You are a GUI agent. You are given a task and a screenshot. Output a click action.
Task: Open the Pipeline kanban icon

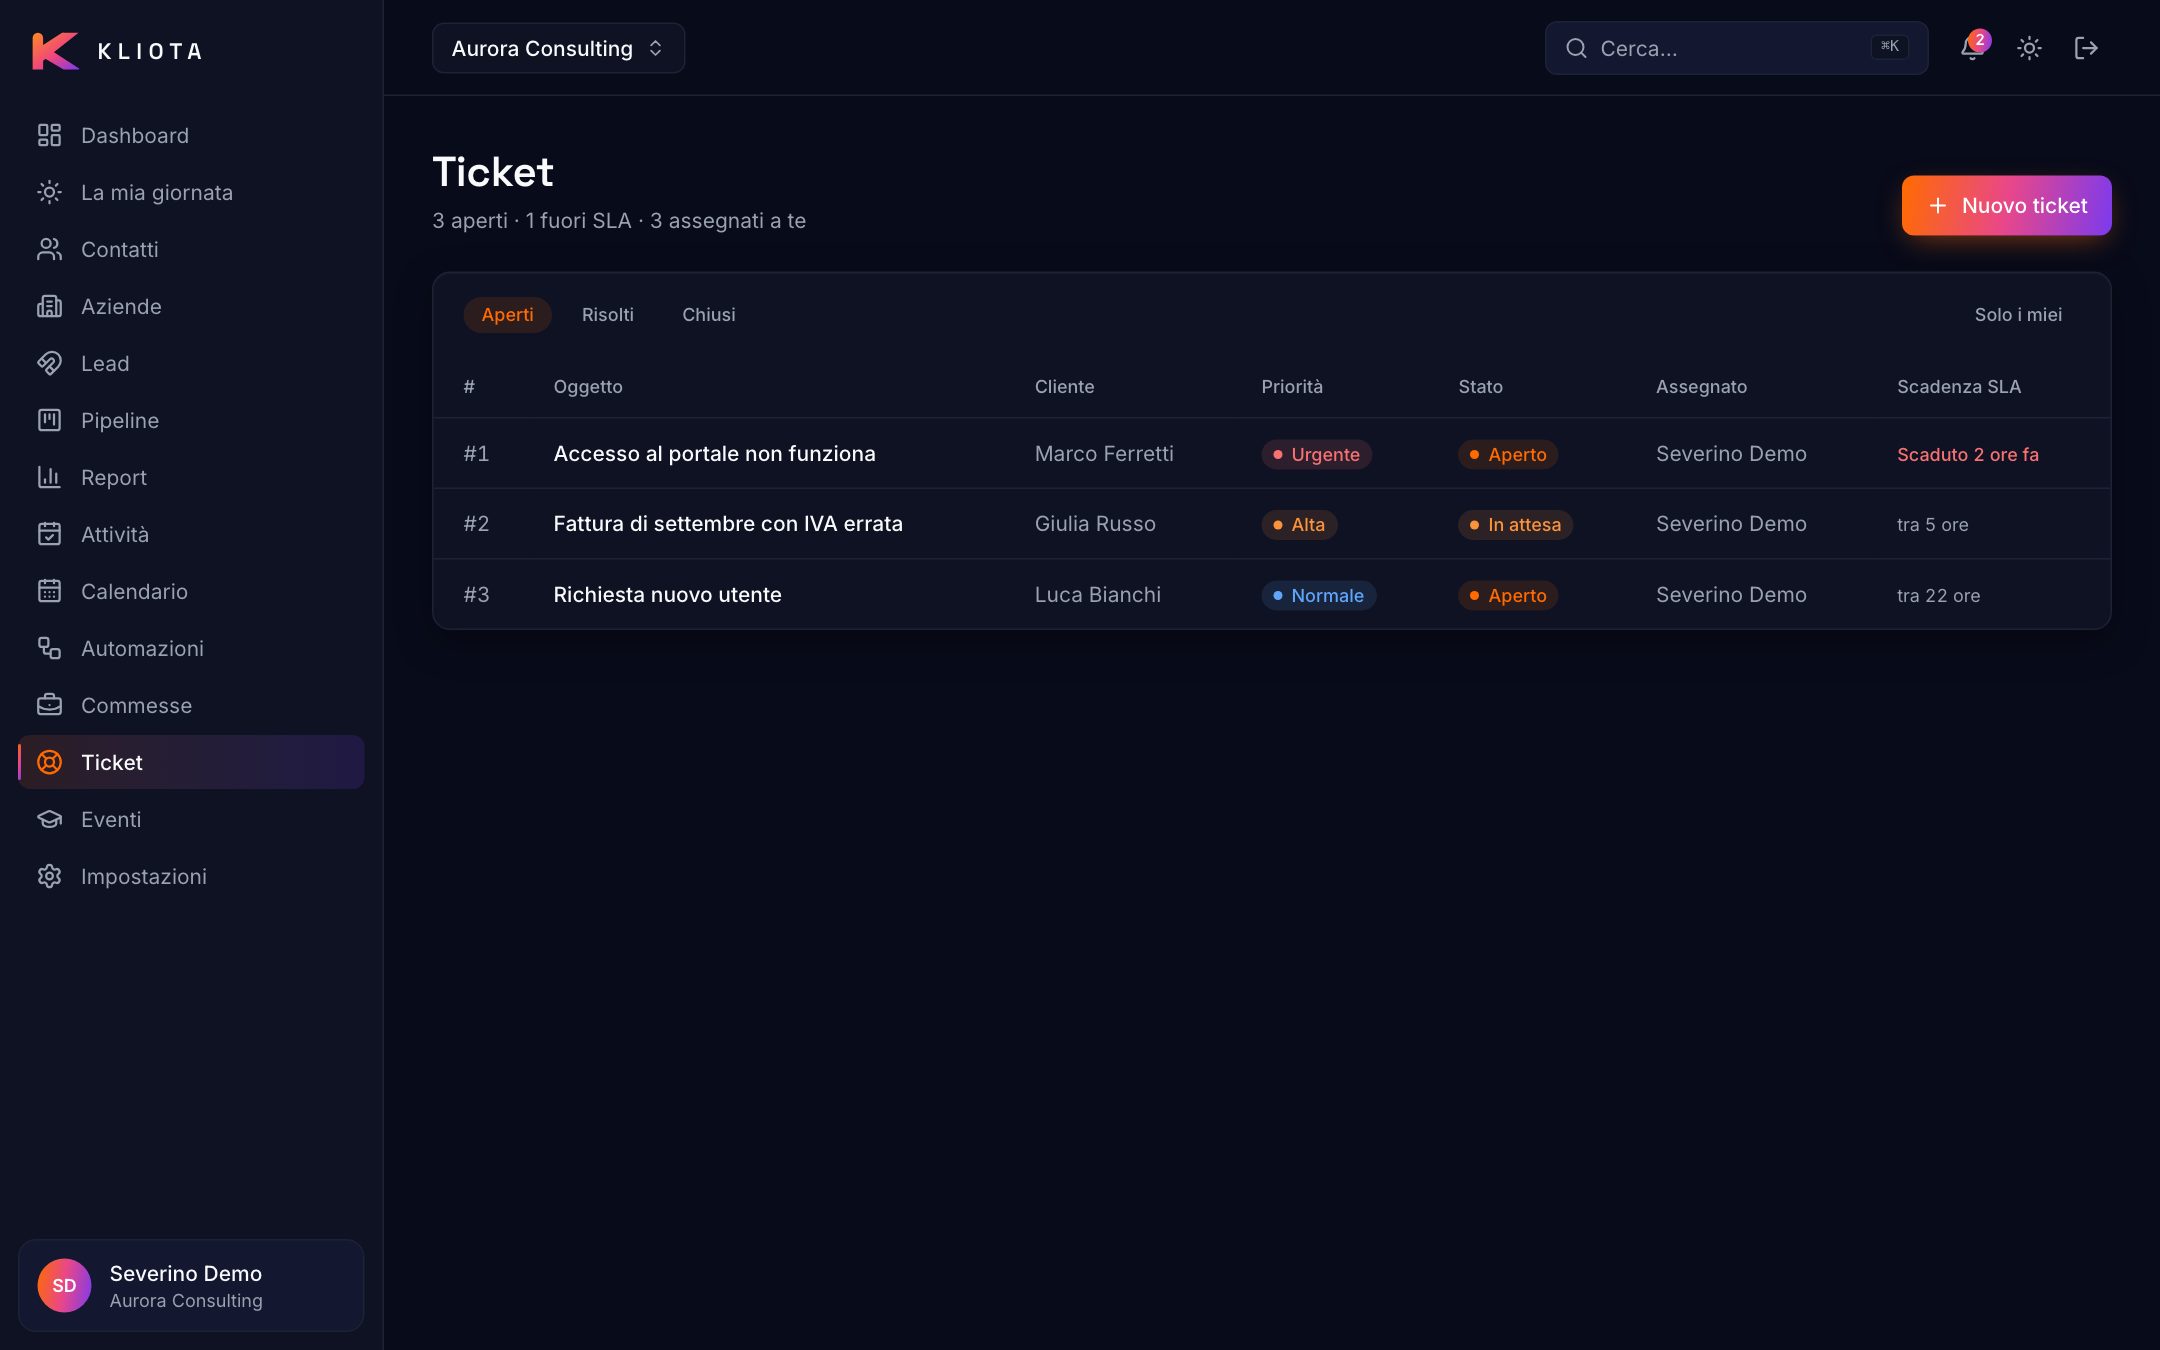[49, 420]
